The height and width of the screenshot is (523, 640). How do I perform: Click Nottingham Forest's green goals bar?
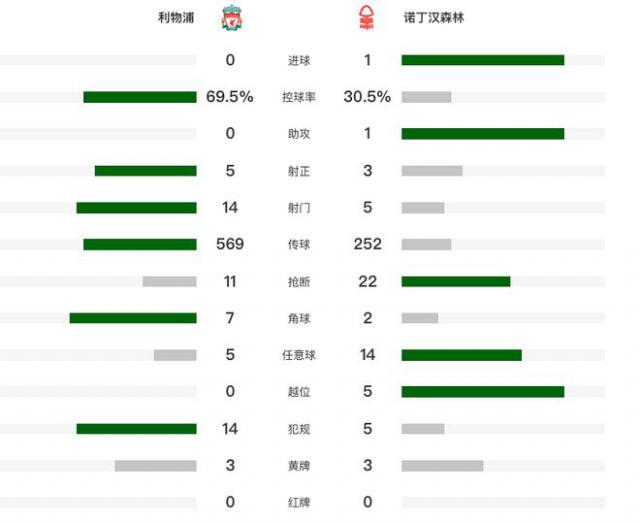pos(483,60)
